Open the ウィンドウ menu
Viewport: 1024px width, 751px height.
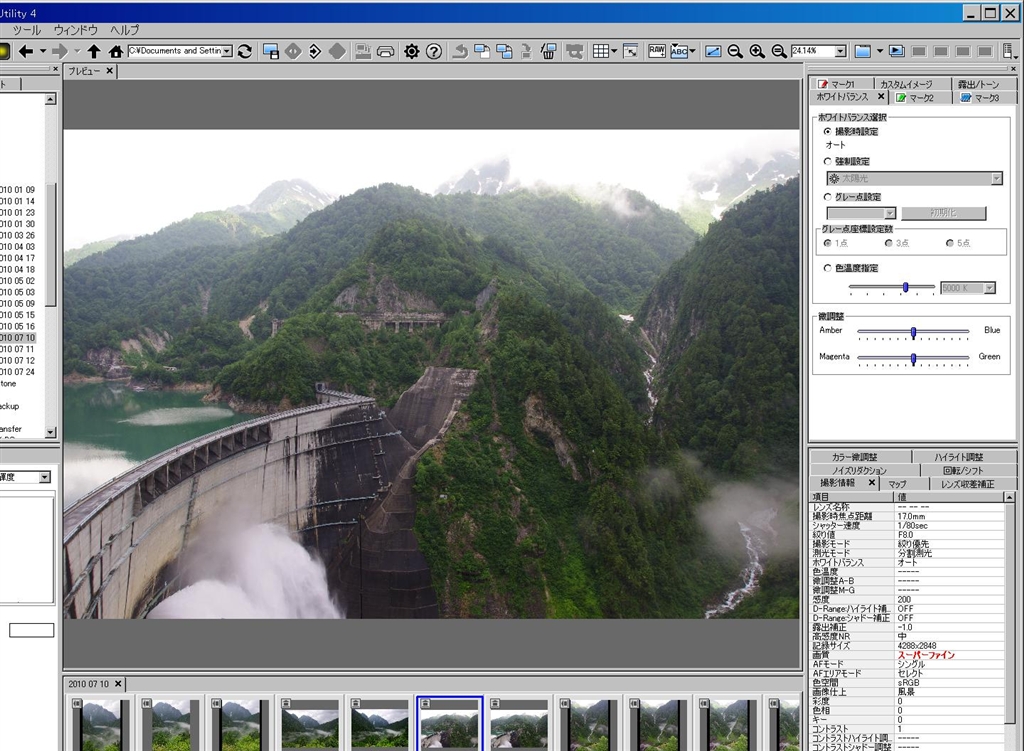pyautogui.click(x=75, y=30)
